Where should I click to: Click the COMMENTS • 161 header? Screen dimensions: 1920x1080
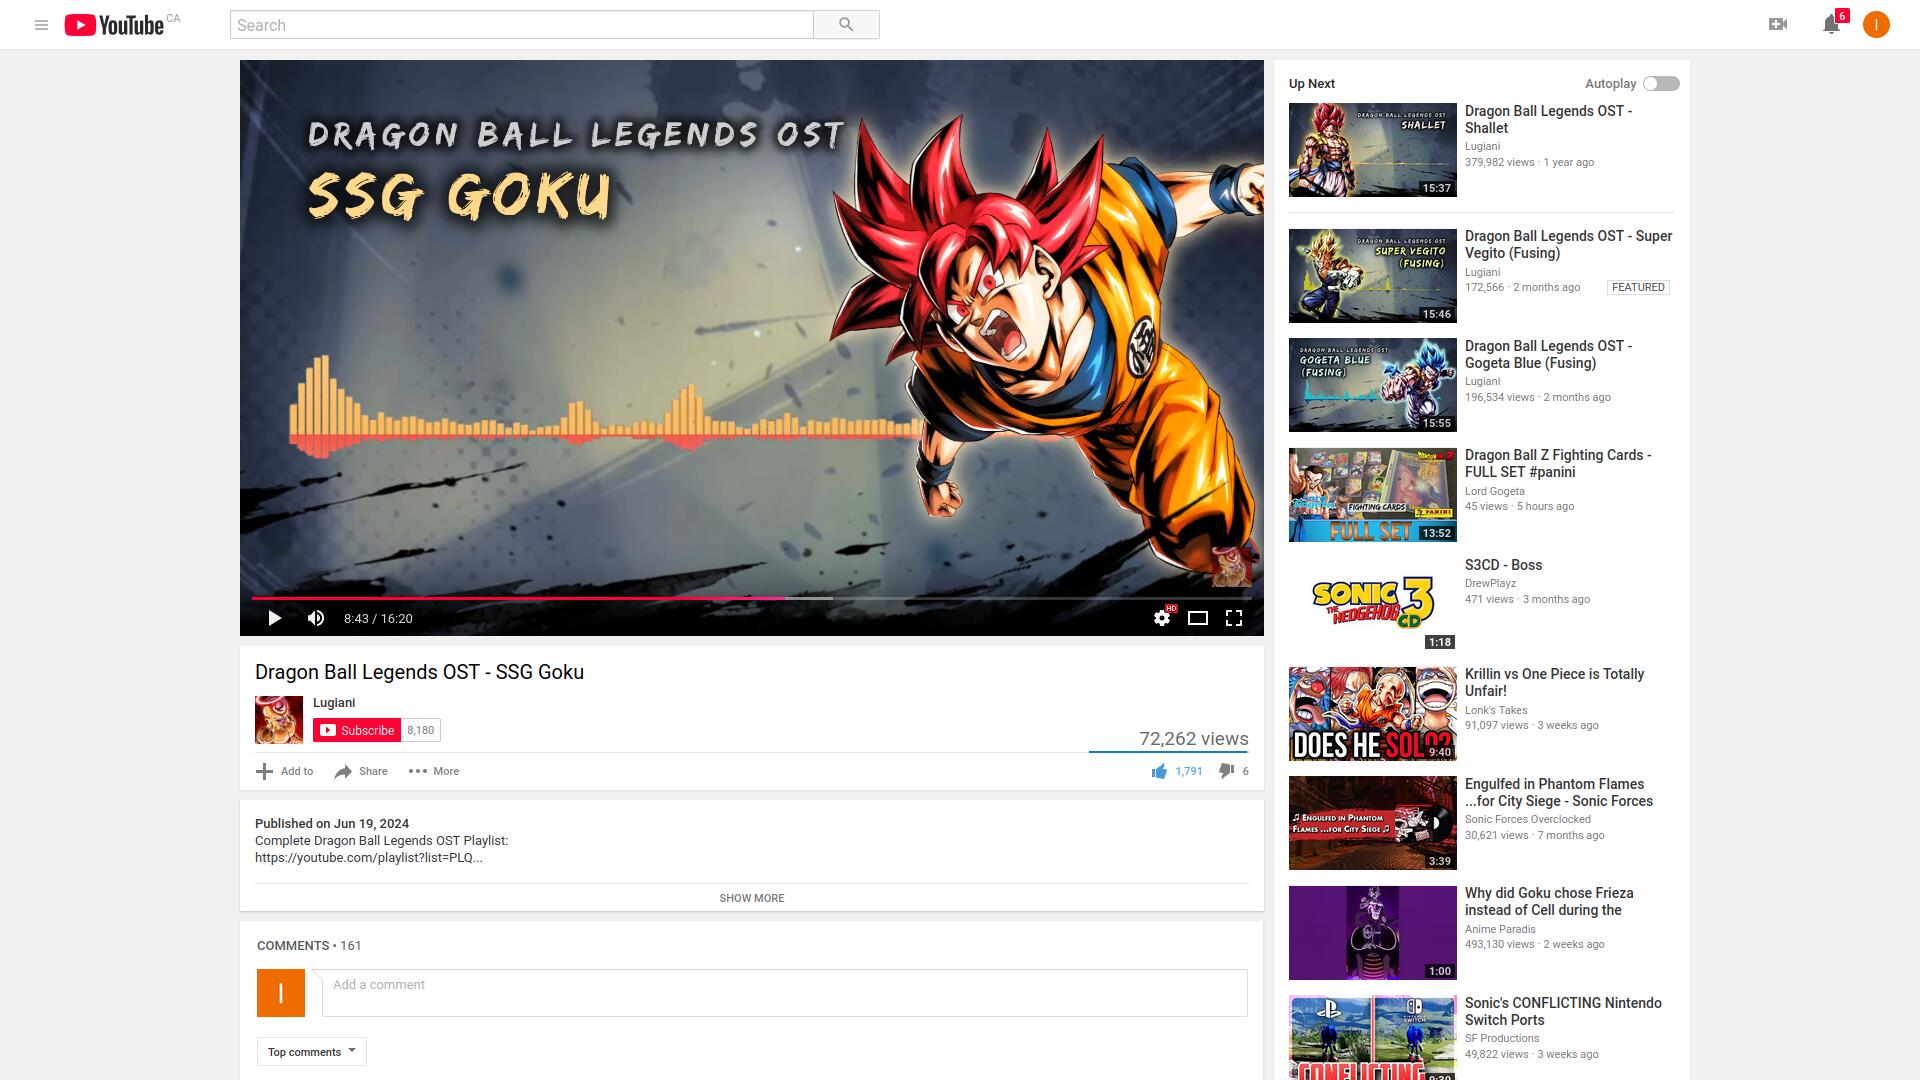tap(309, 946)
